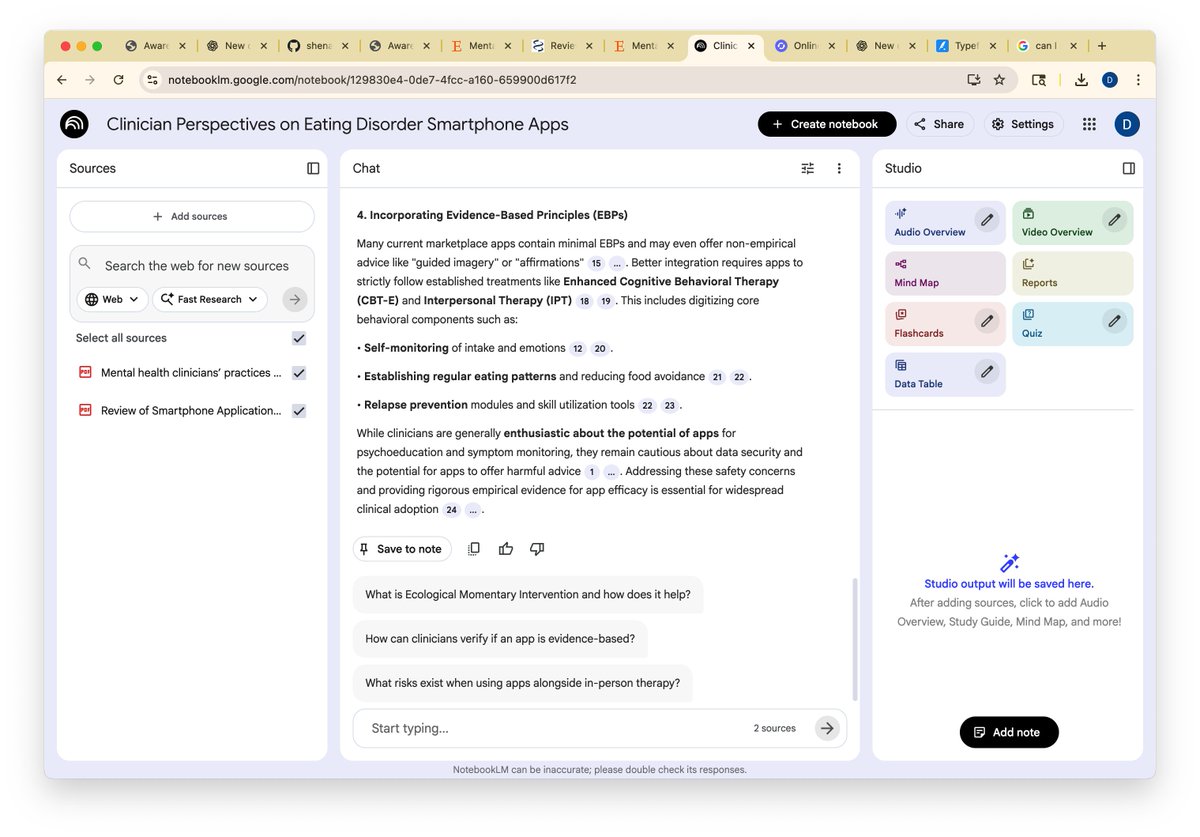Image resolution: width=1200 pixels, height=837 pixels.
Task: Click the Create notebook button
Action: [825, 124]
